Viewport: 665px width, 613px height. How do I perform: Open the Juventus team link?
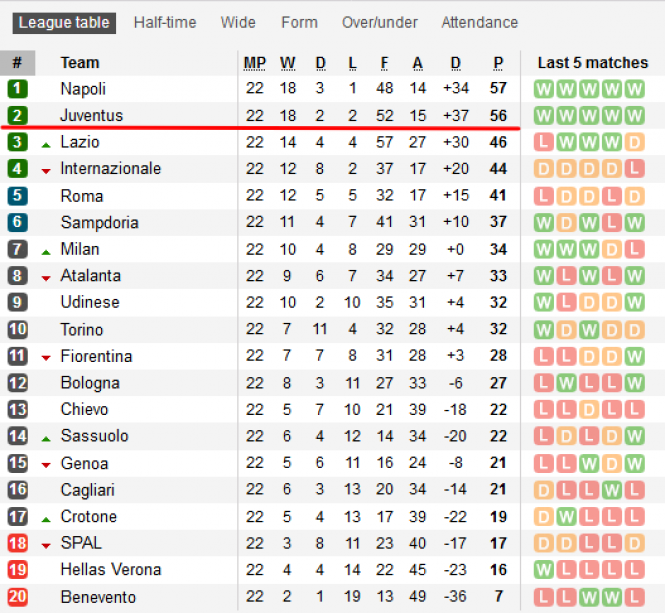[x=92, y=115]
